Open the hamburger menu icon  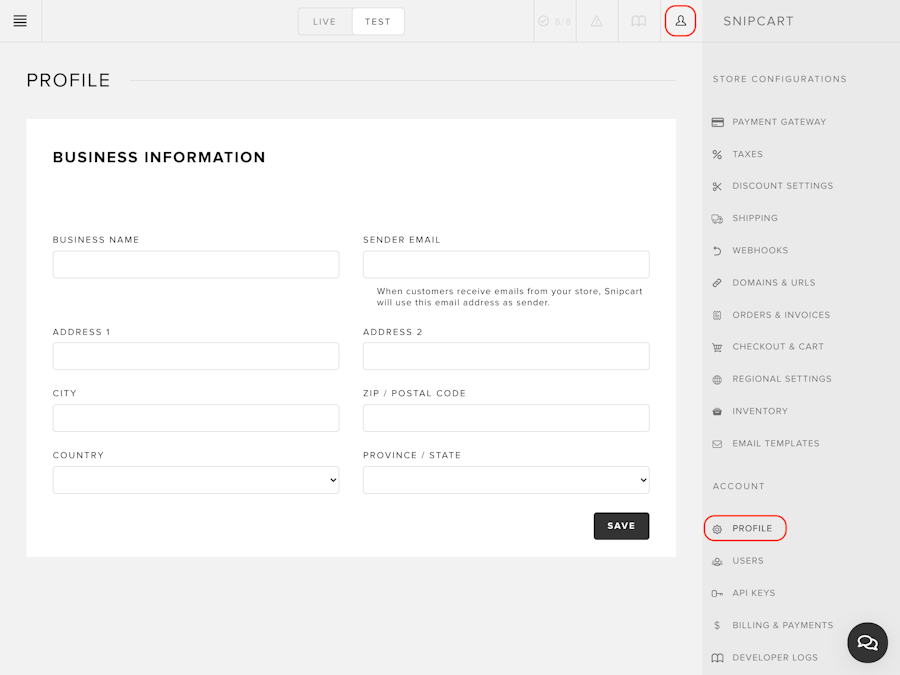click(x=20, y=21)
